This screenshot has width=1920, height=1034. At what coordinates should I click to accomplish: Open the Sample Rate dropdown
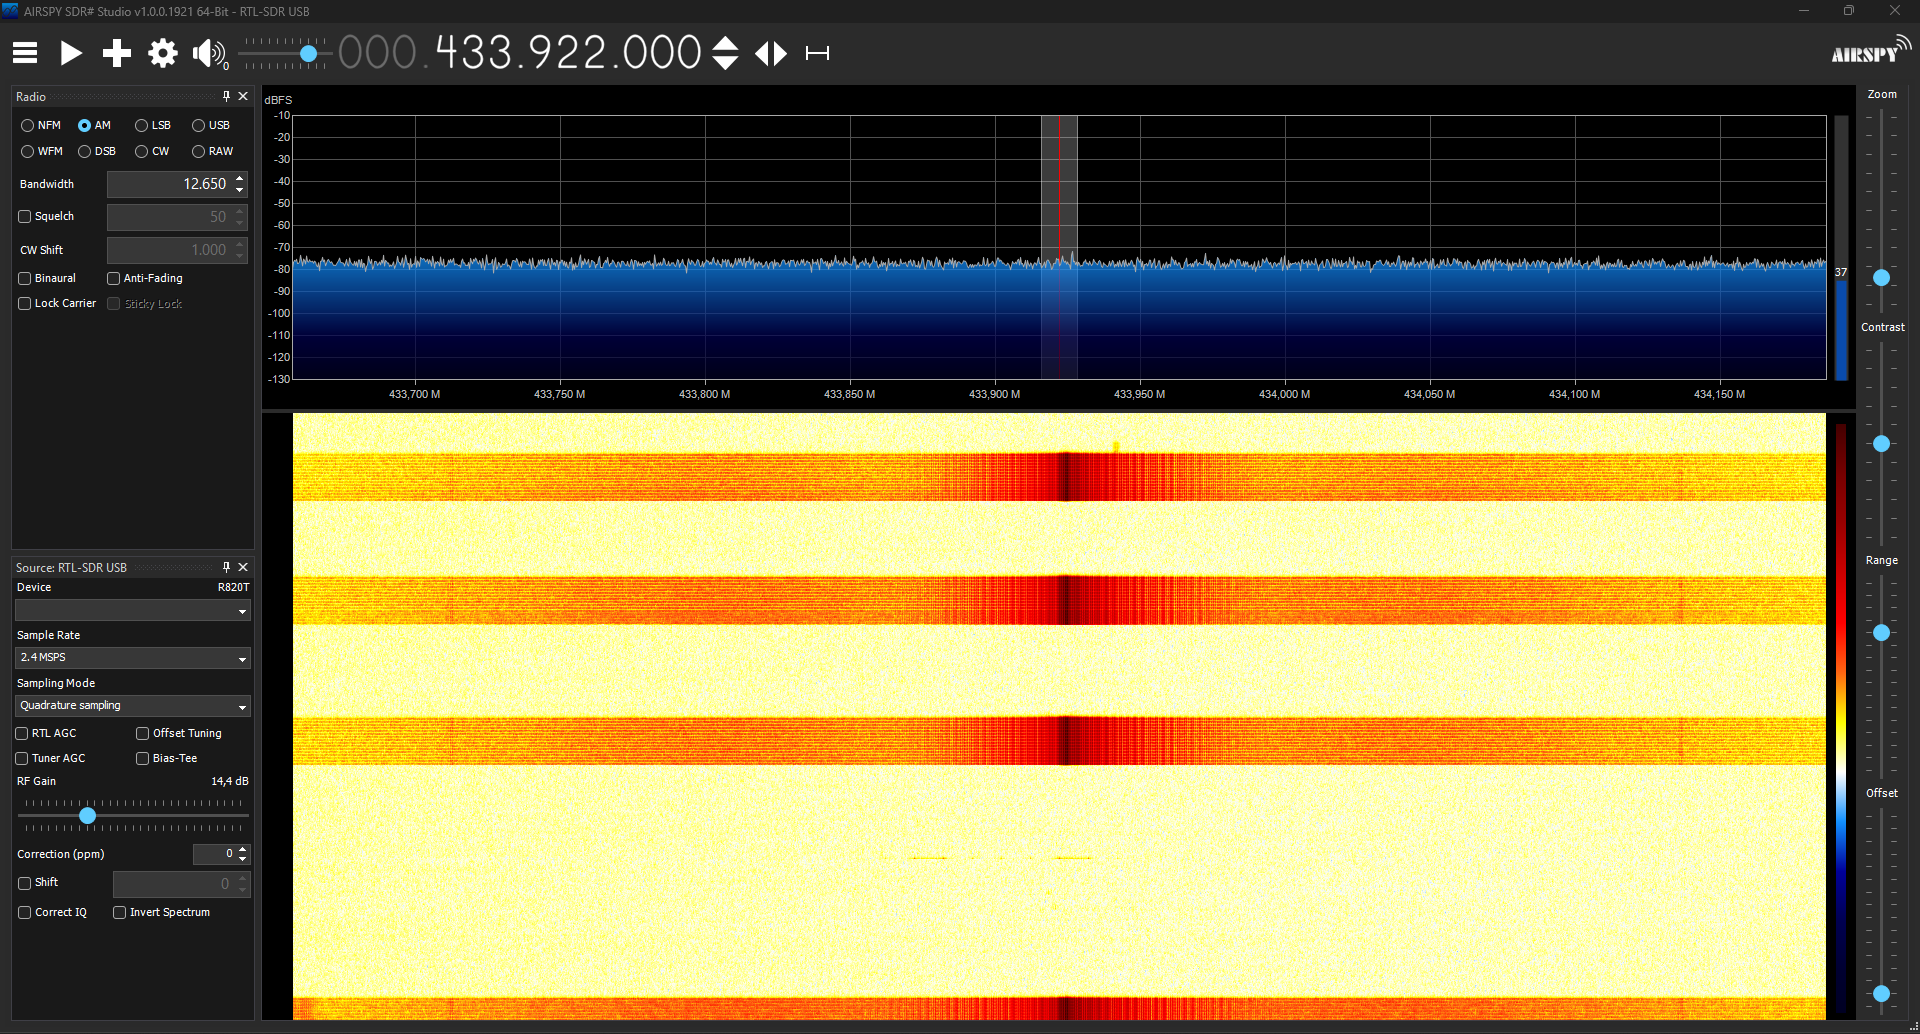pyautogui.click(x=133, y=657)
